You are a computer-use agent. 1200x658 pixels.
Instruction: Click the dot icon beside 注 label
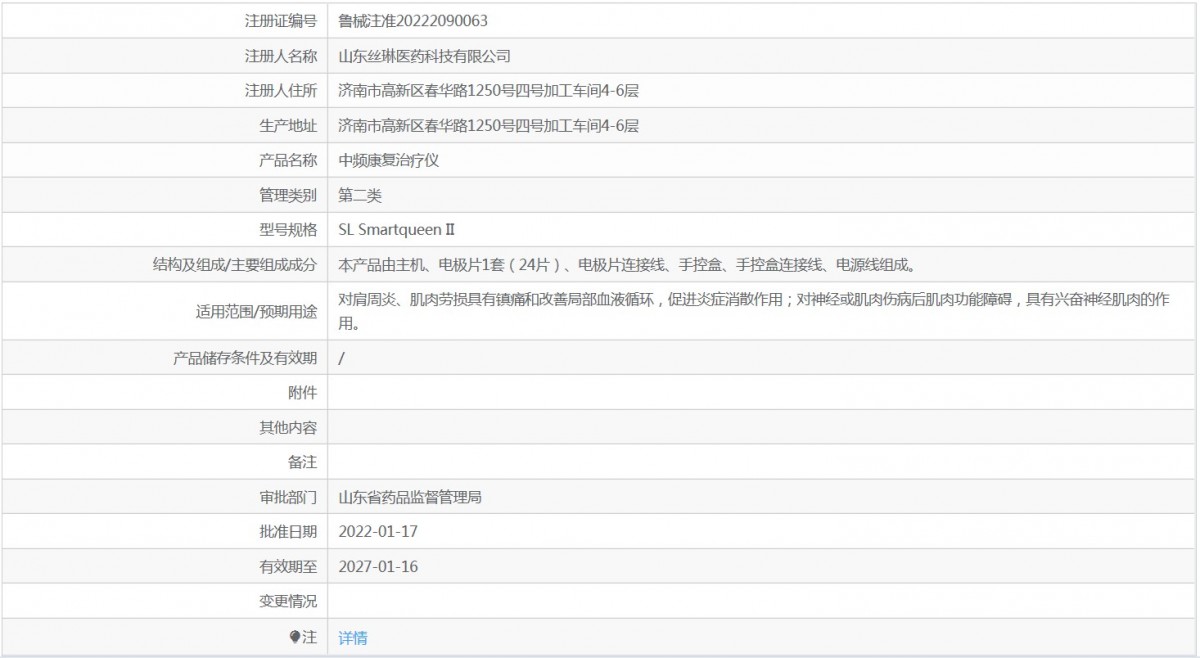pos(295,636)
